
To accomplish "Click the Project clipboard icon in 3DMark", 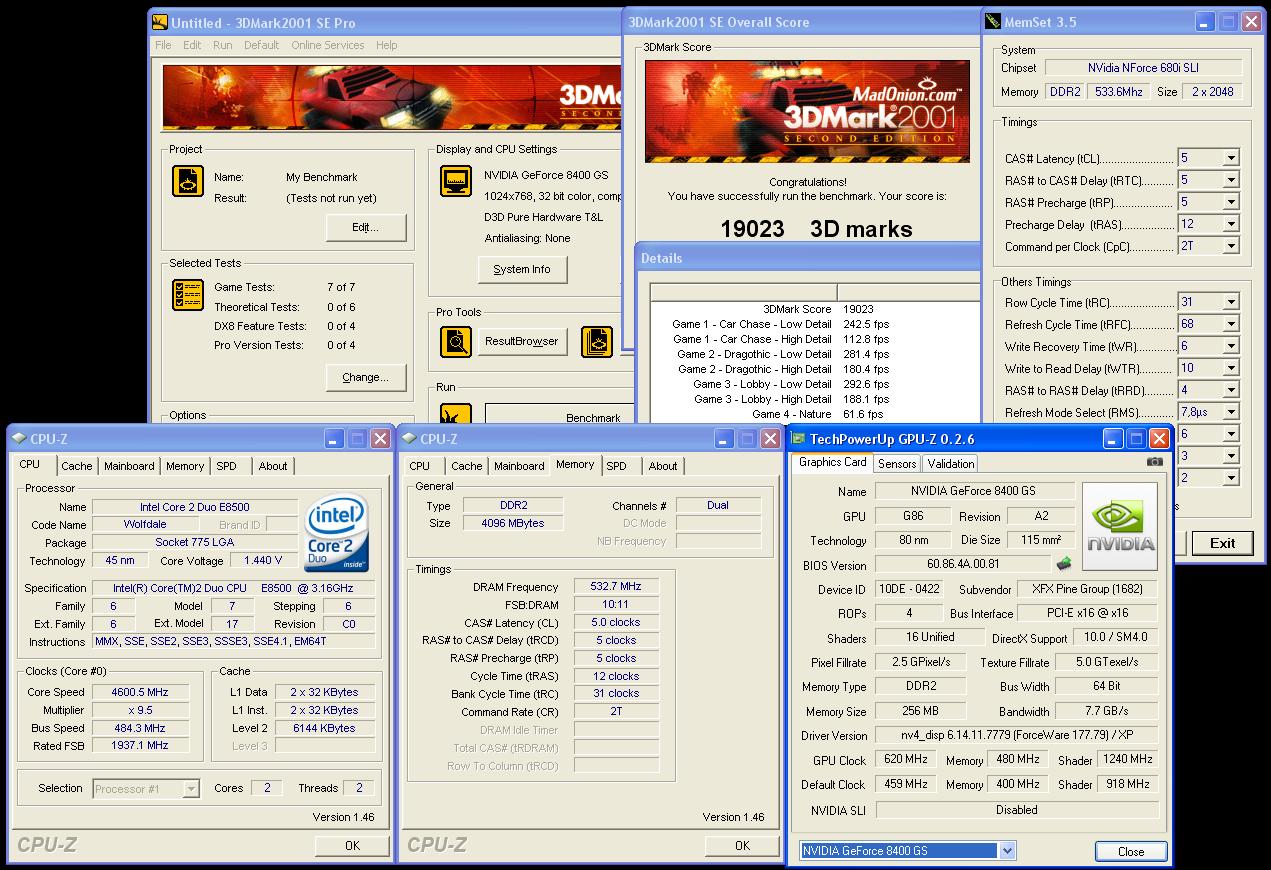I will coord(187,180).
